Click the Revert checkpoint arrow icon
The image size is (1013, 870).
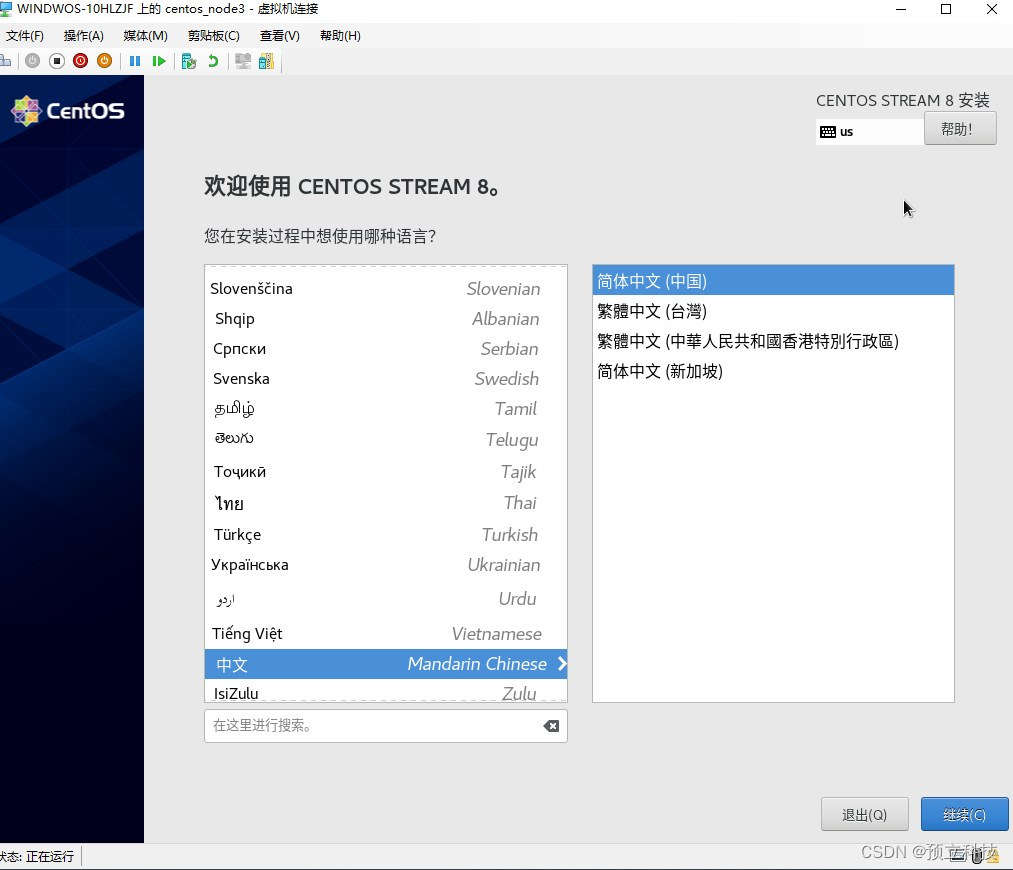click(x=212, y=61)
